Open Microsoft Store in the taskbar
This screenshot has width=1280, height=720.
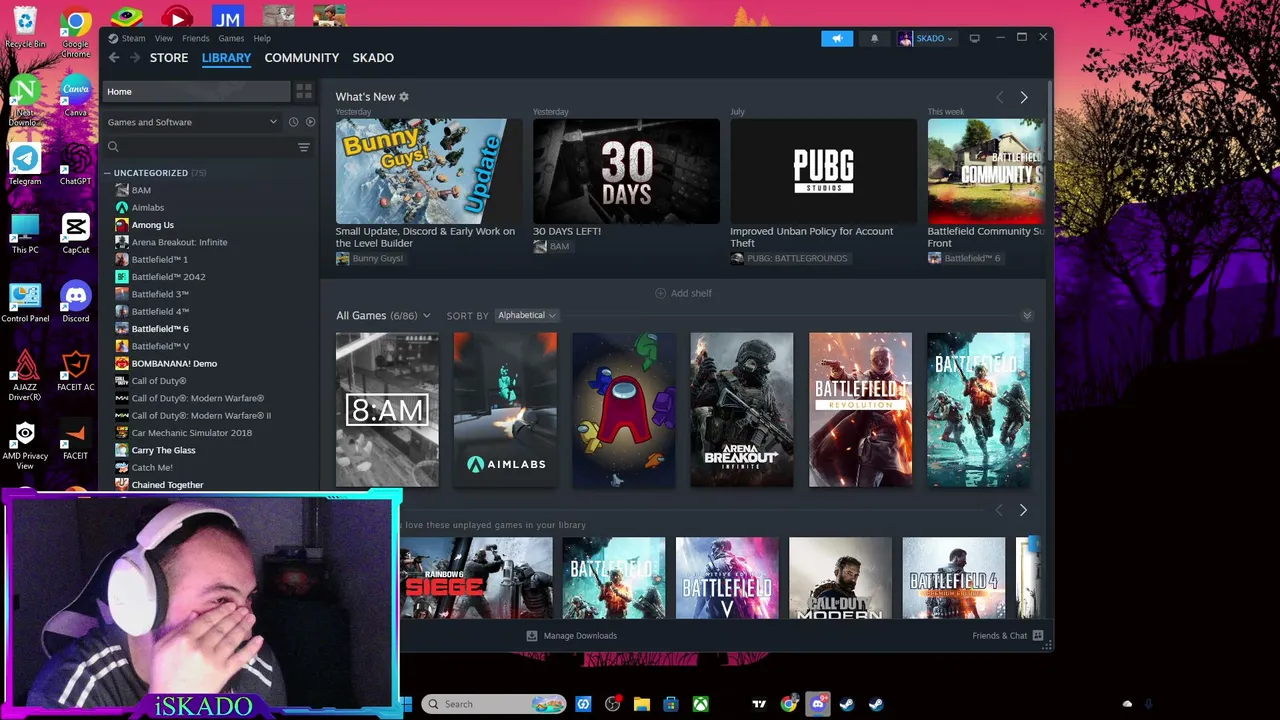click(x=671, y=704)
